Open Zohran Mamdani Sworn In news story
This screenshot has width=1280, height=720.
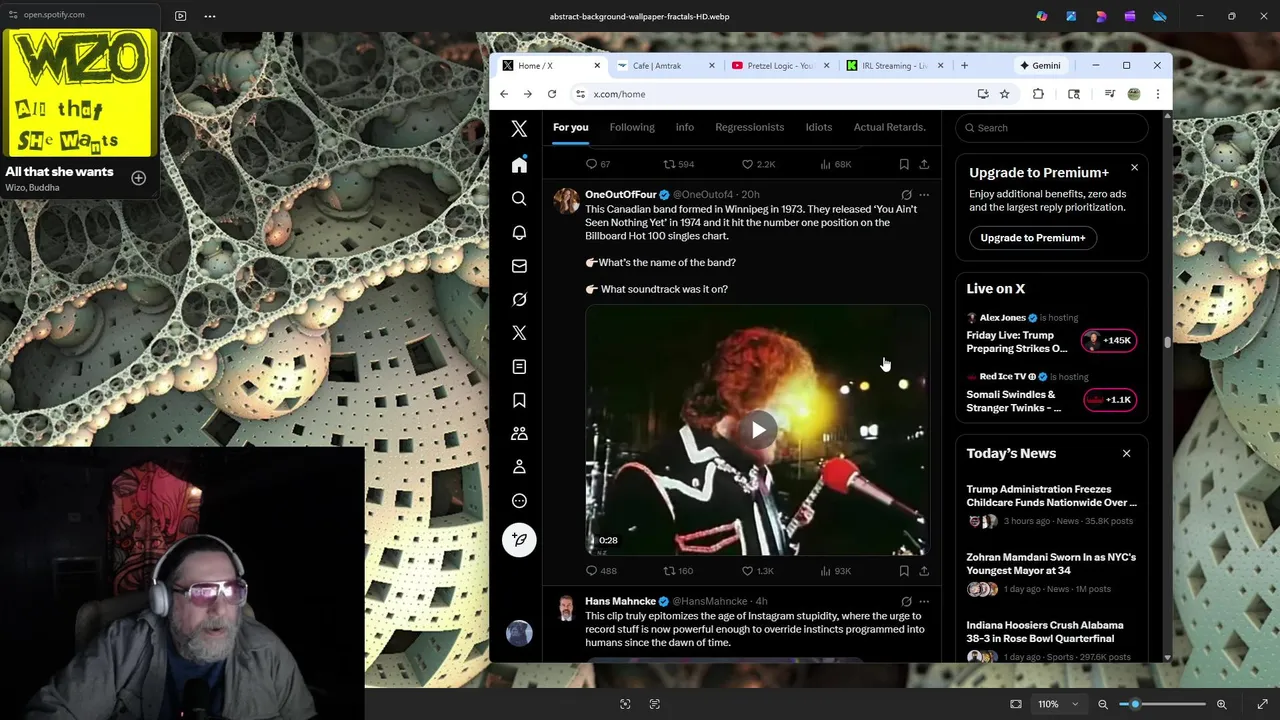1051,564
